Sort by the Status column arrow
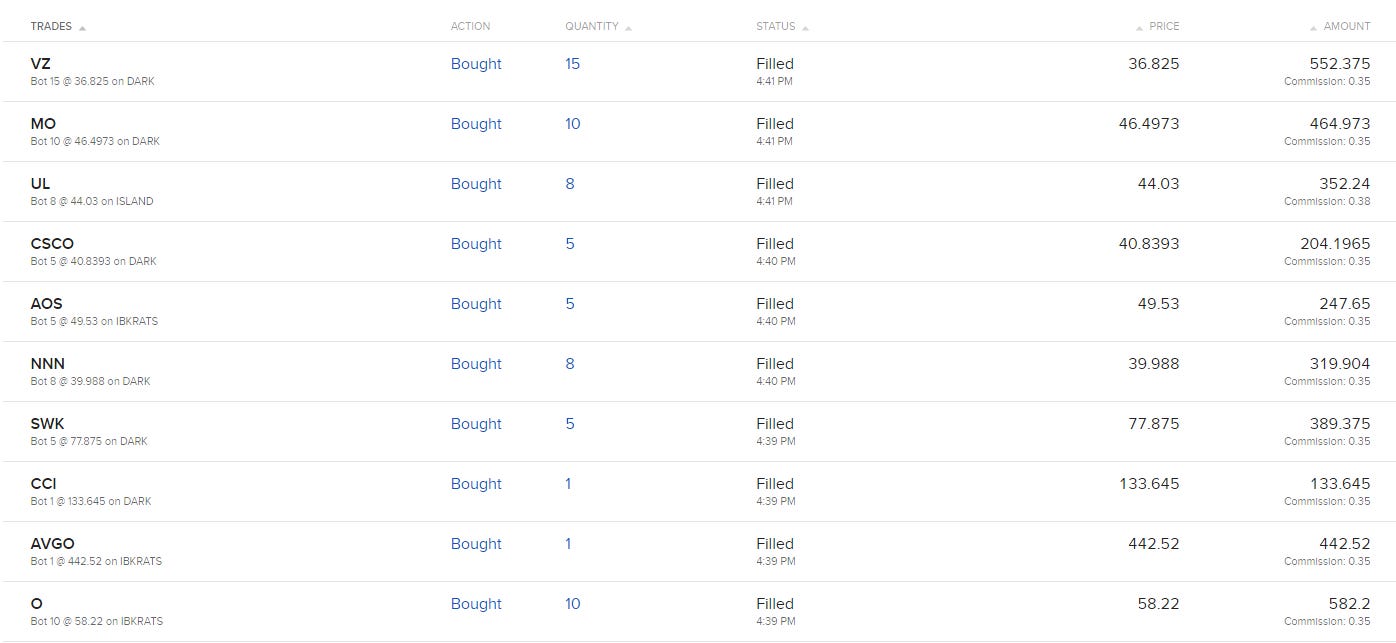 805,28
